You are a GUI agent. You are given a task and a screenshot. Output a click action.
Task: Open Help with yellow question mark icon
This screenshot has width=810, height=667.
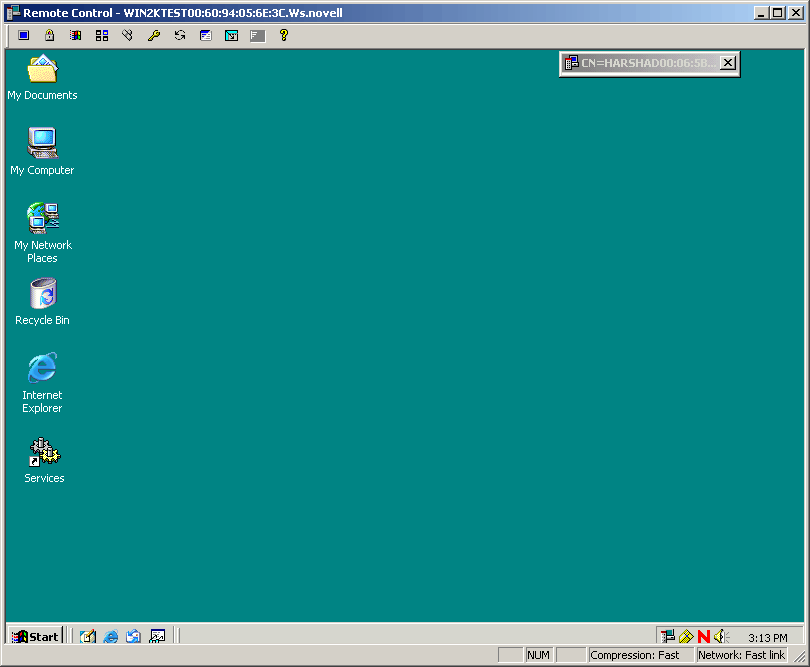[x=284, y=35]
